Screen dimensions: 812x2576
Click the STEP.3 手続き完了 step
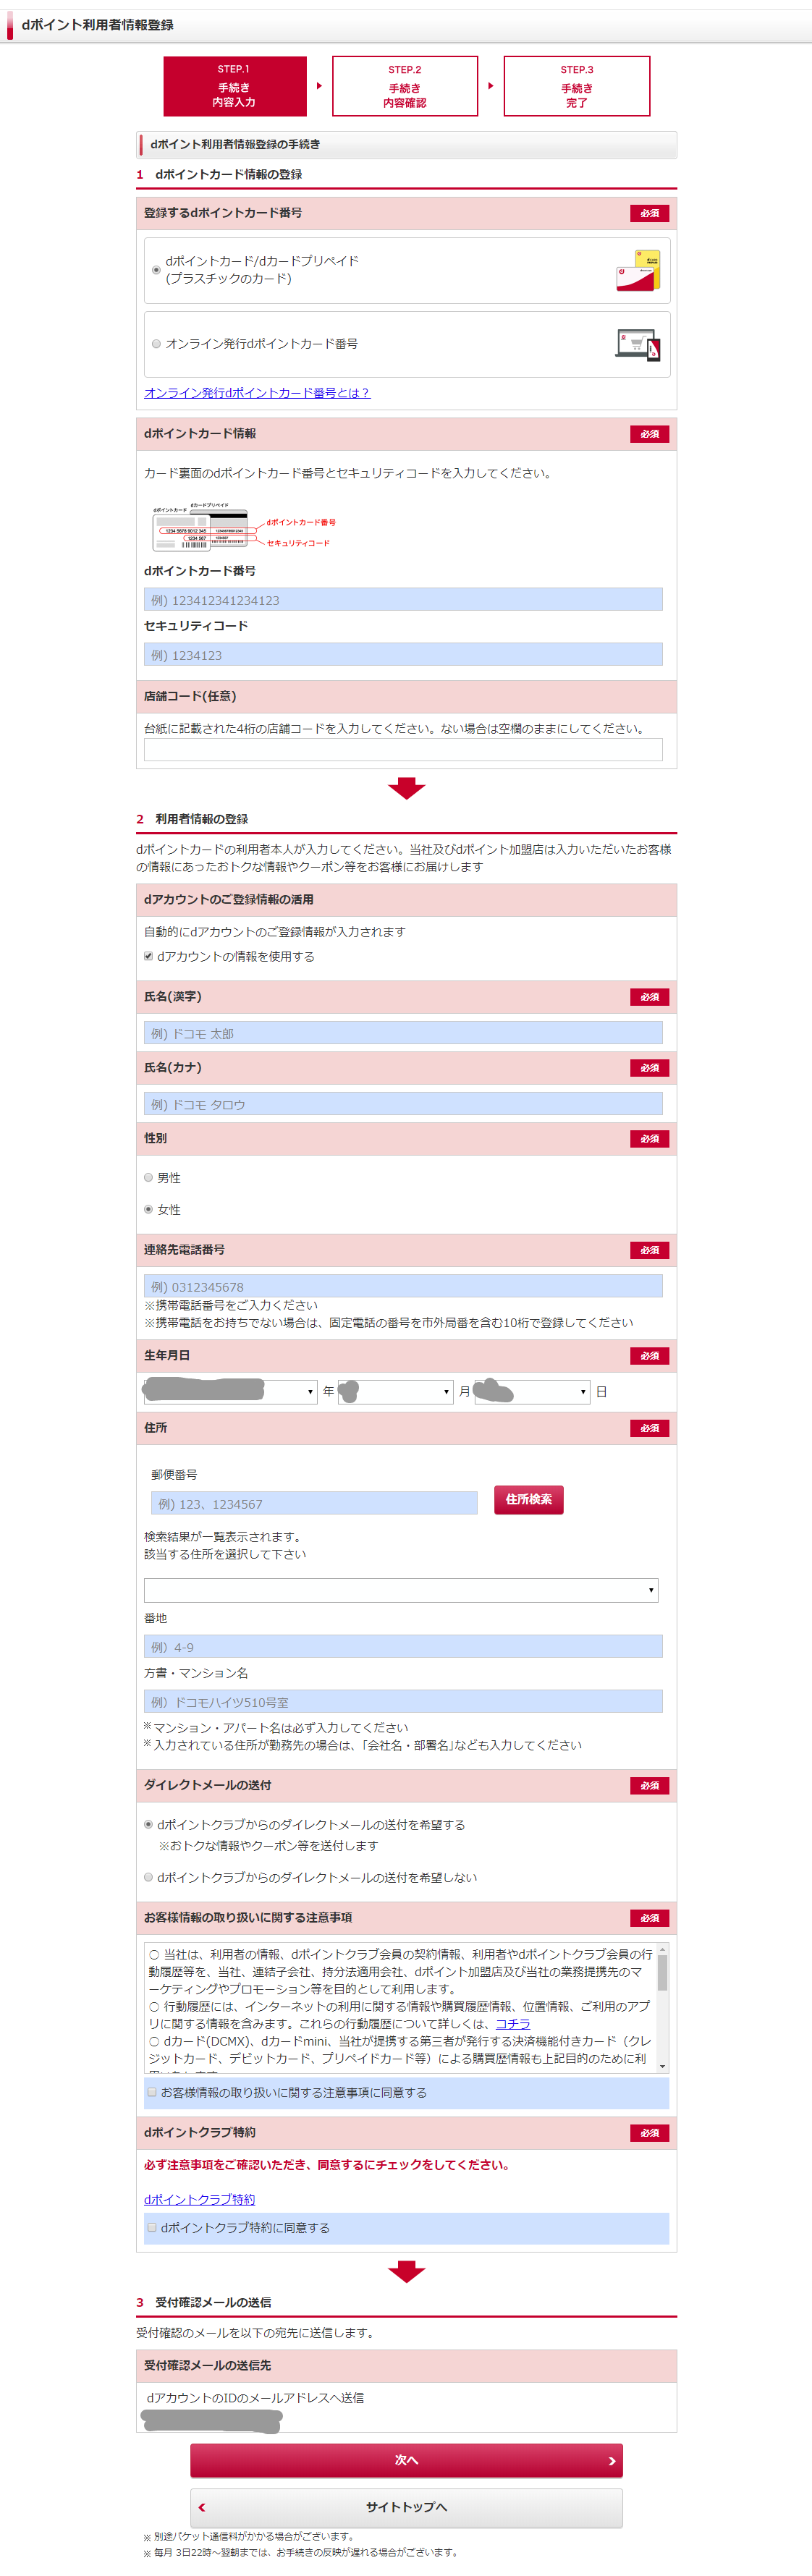[577, 87]
